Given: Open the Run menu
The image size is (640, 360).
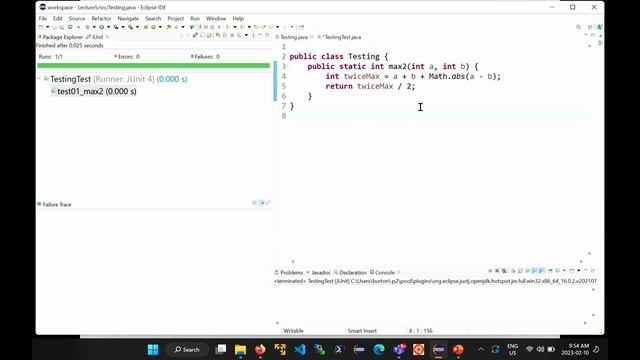Looking at the screenshot, I should pos(195,18).
